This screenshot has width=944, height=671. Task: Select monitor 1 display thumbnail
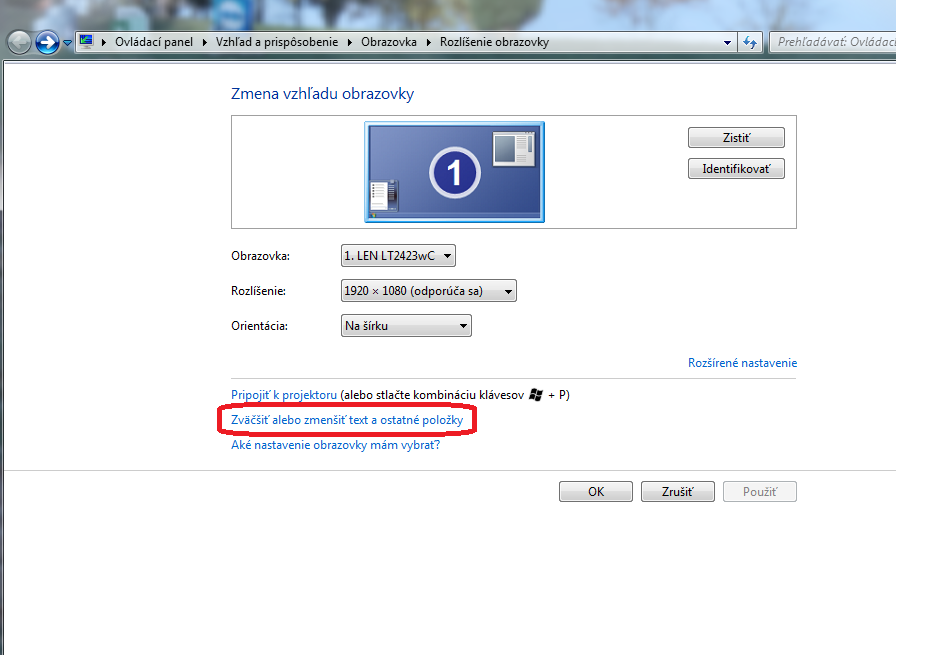(455, 172)
